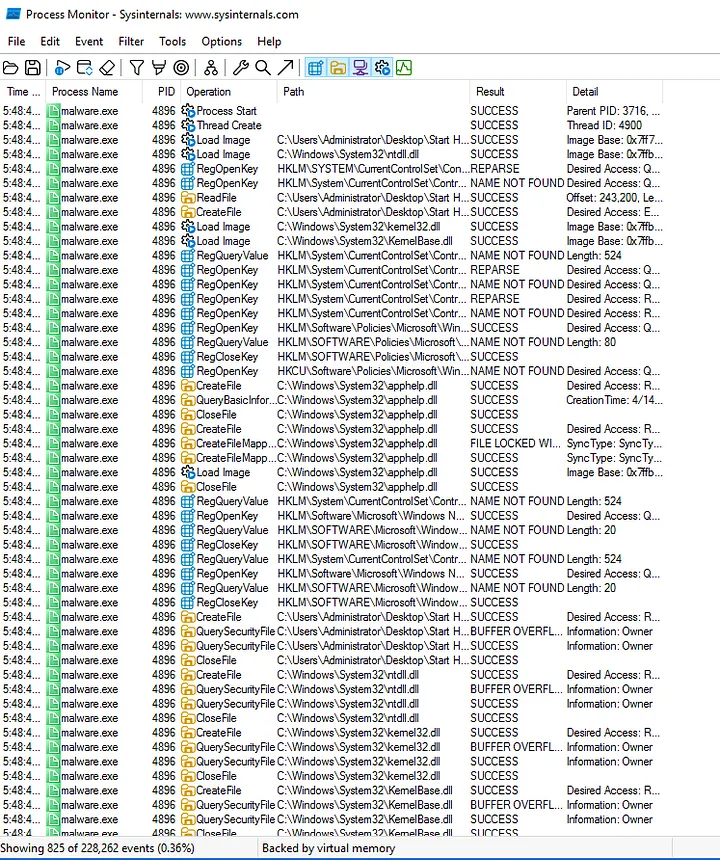Click the ReadFile operation folder icon

tap(188, 197)
